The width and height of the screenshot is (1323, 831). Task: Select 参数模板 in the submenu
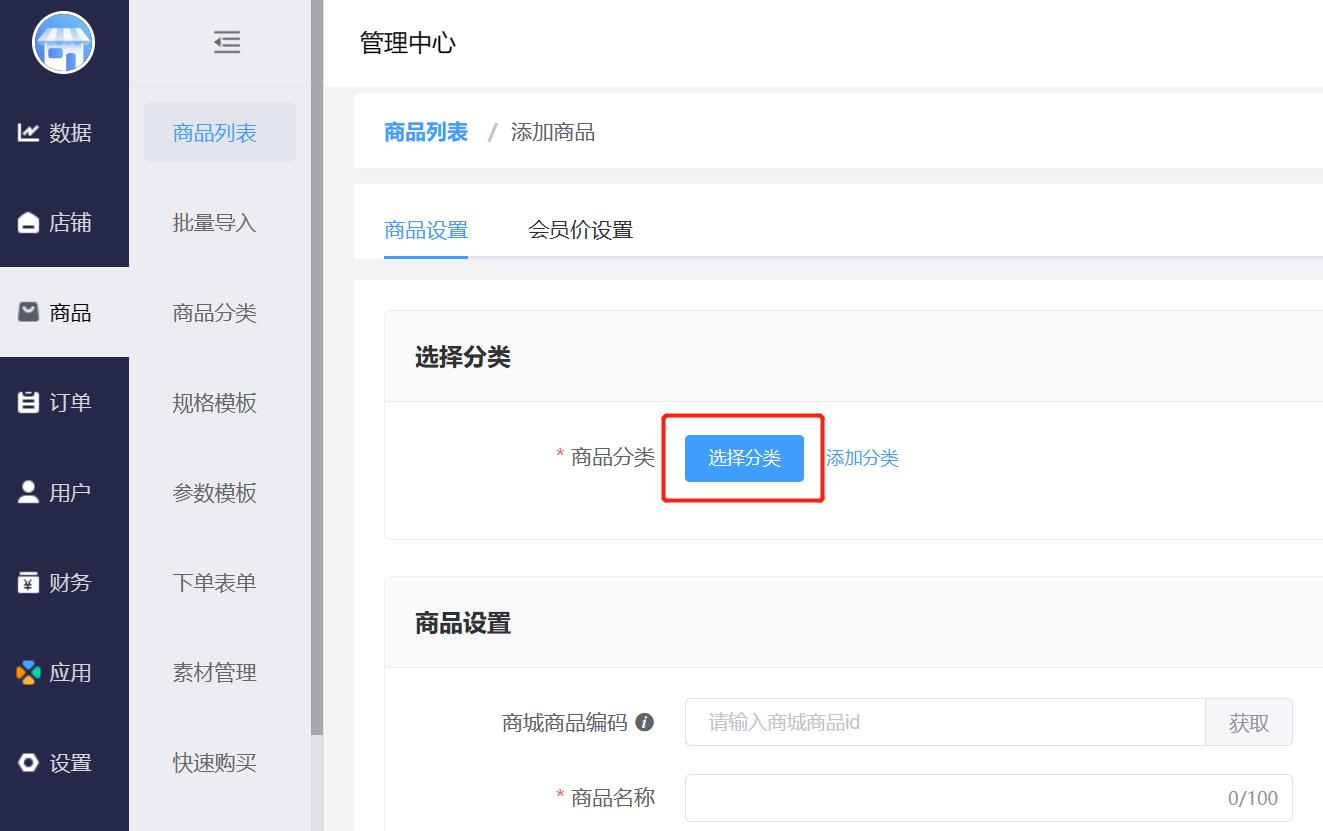tap(215, 492)
